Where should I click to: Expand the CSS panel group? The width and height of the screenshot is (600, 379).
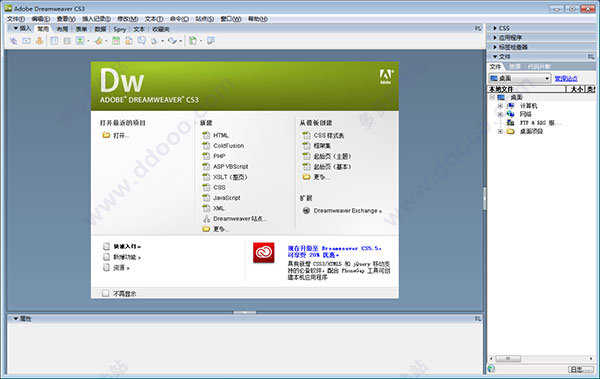(495, 28)
